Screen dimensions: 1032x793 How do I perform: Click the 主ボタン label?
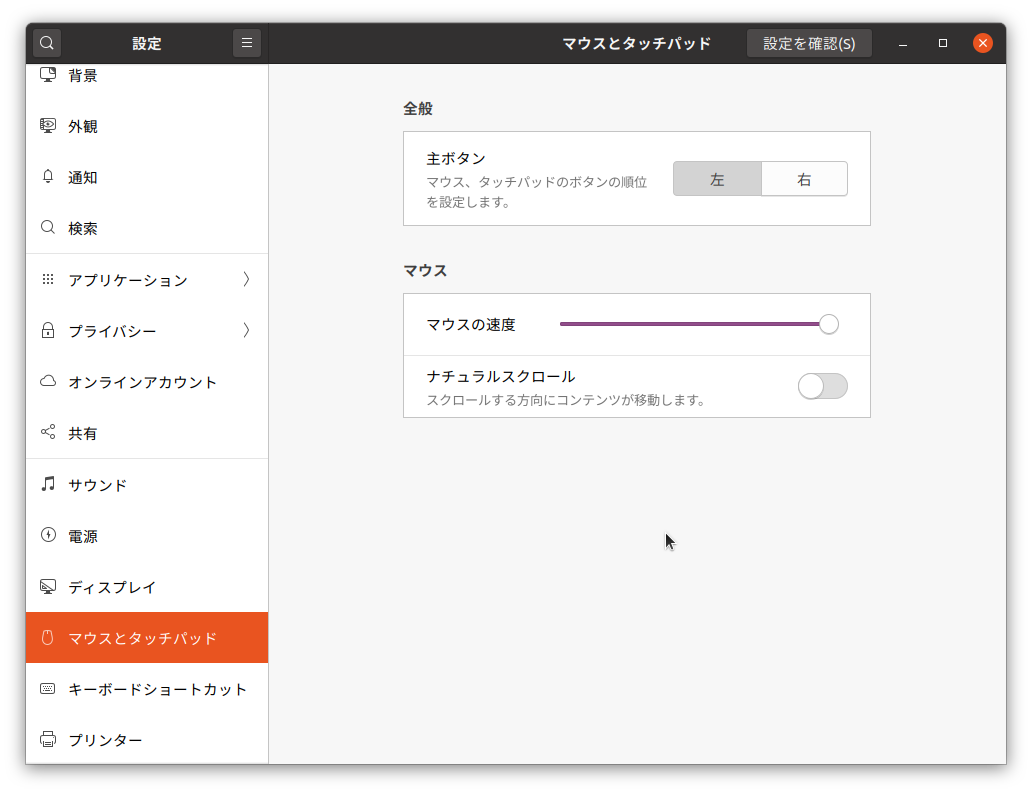coord(456,159)
